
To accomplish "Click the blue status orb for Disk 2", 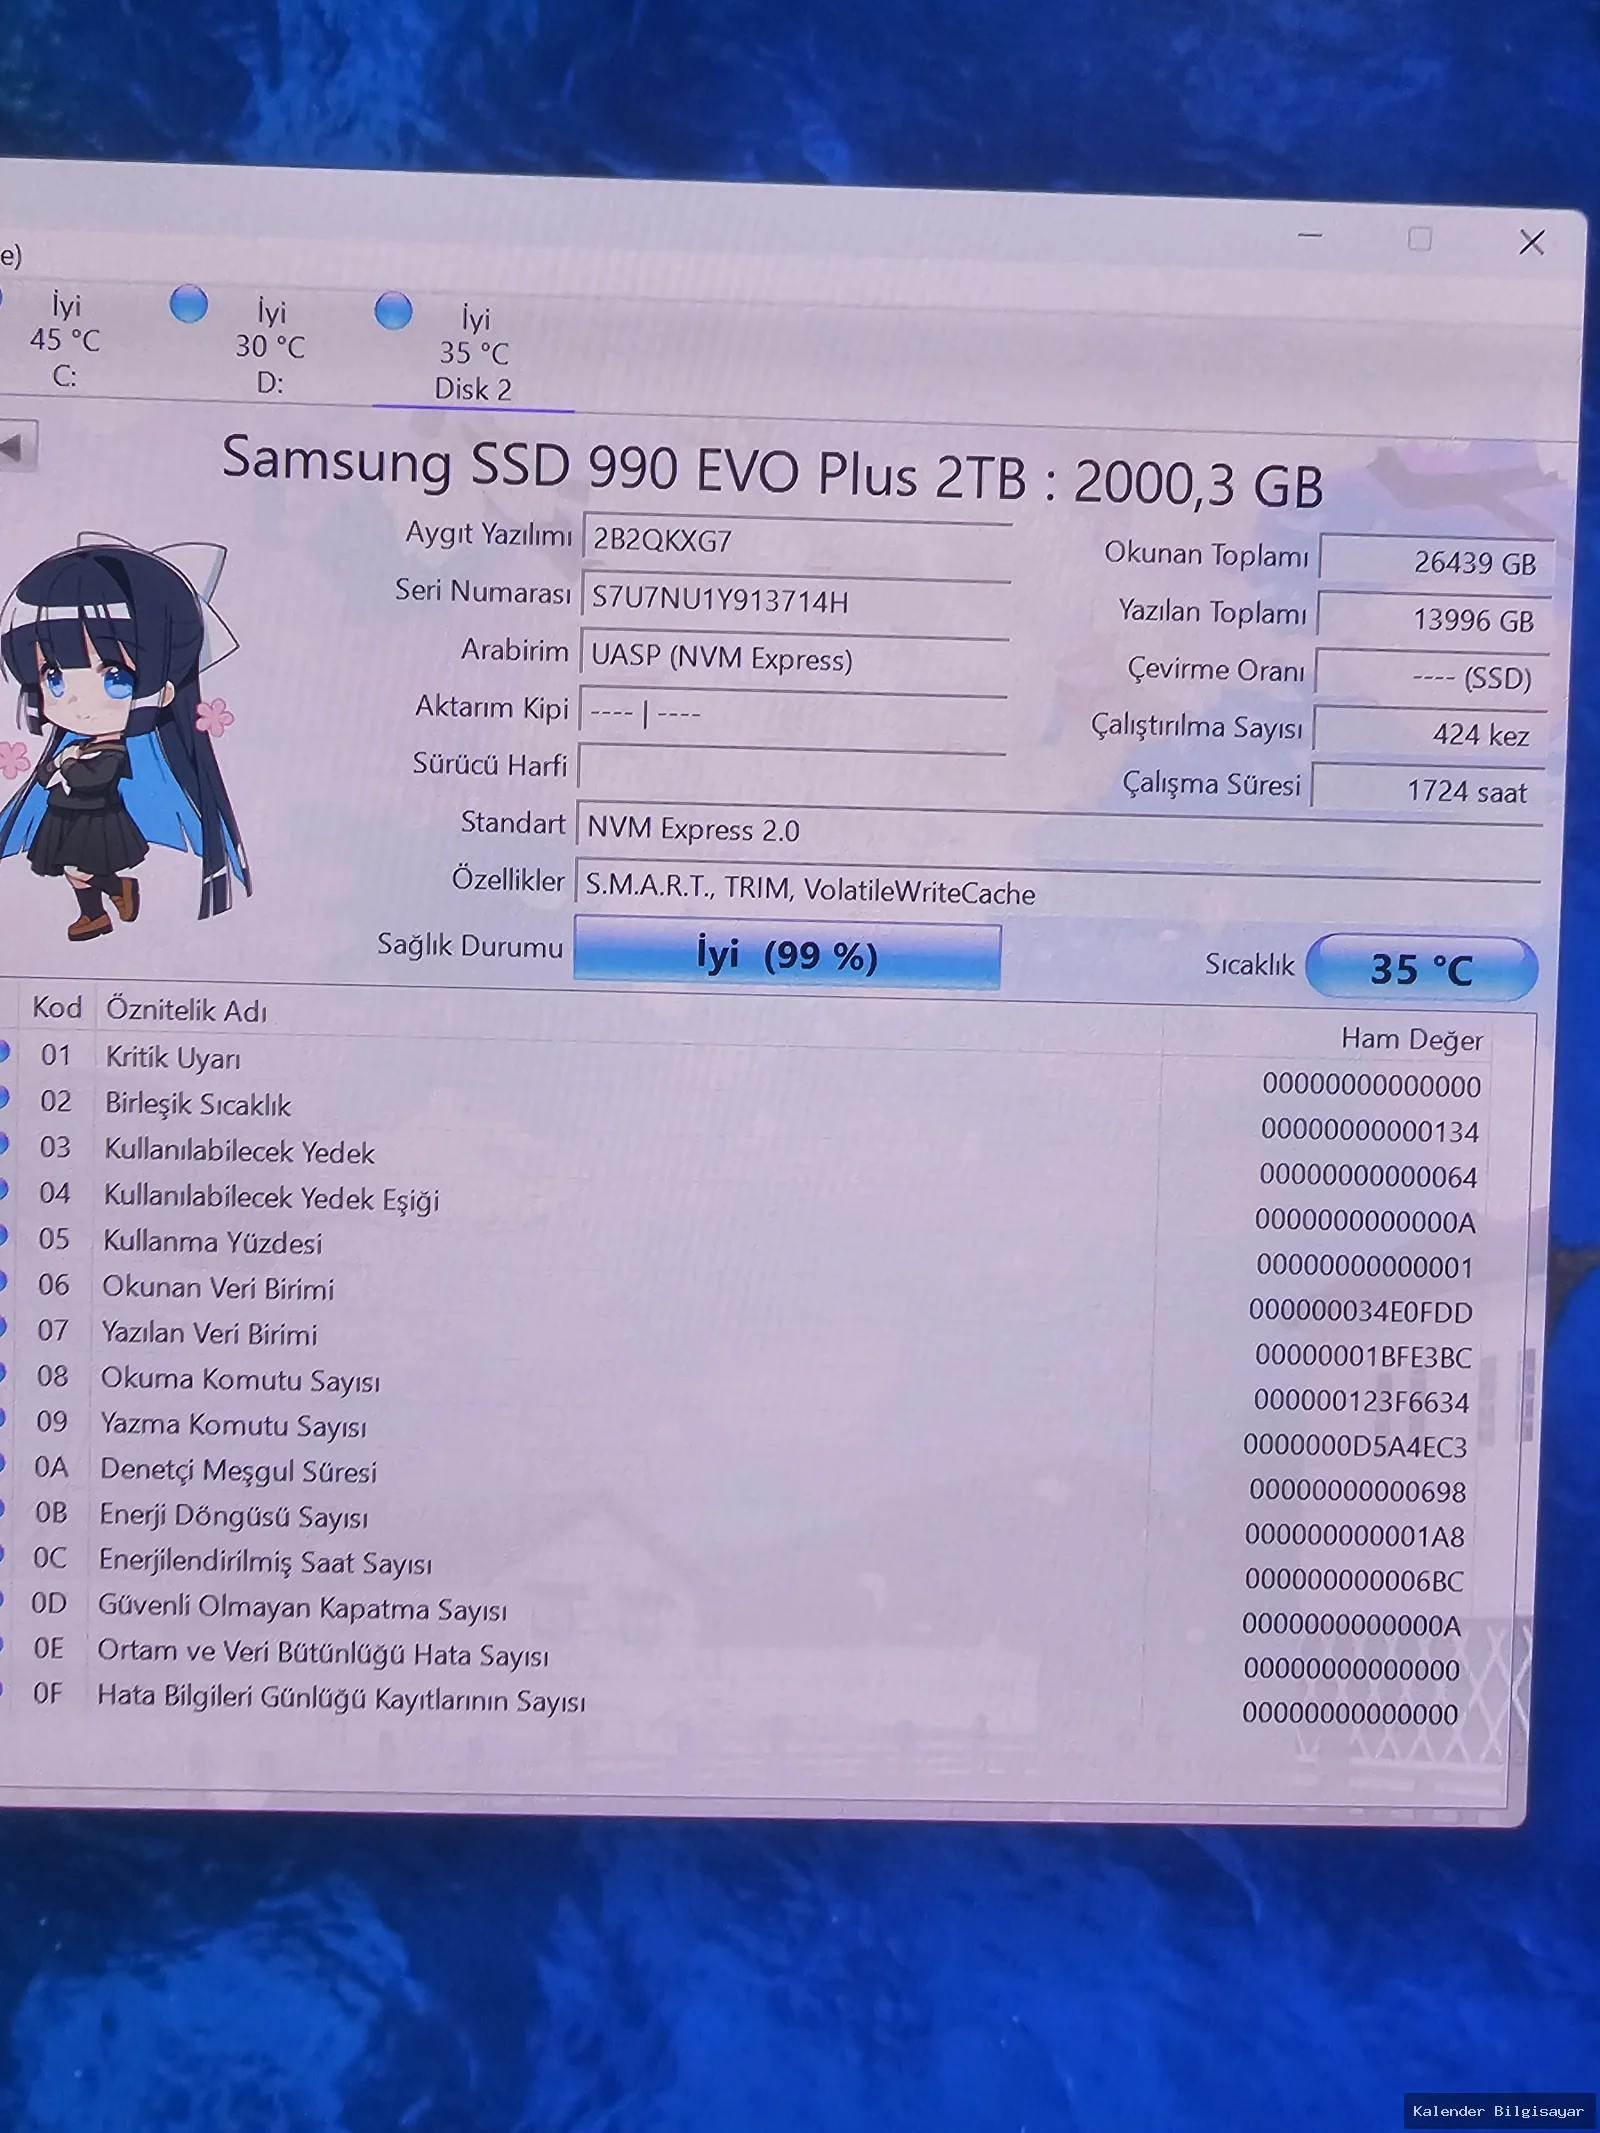I will pos(393,311).
